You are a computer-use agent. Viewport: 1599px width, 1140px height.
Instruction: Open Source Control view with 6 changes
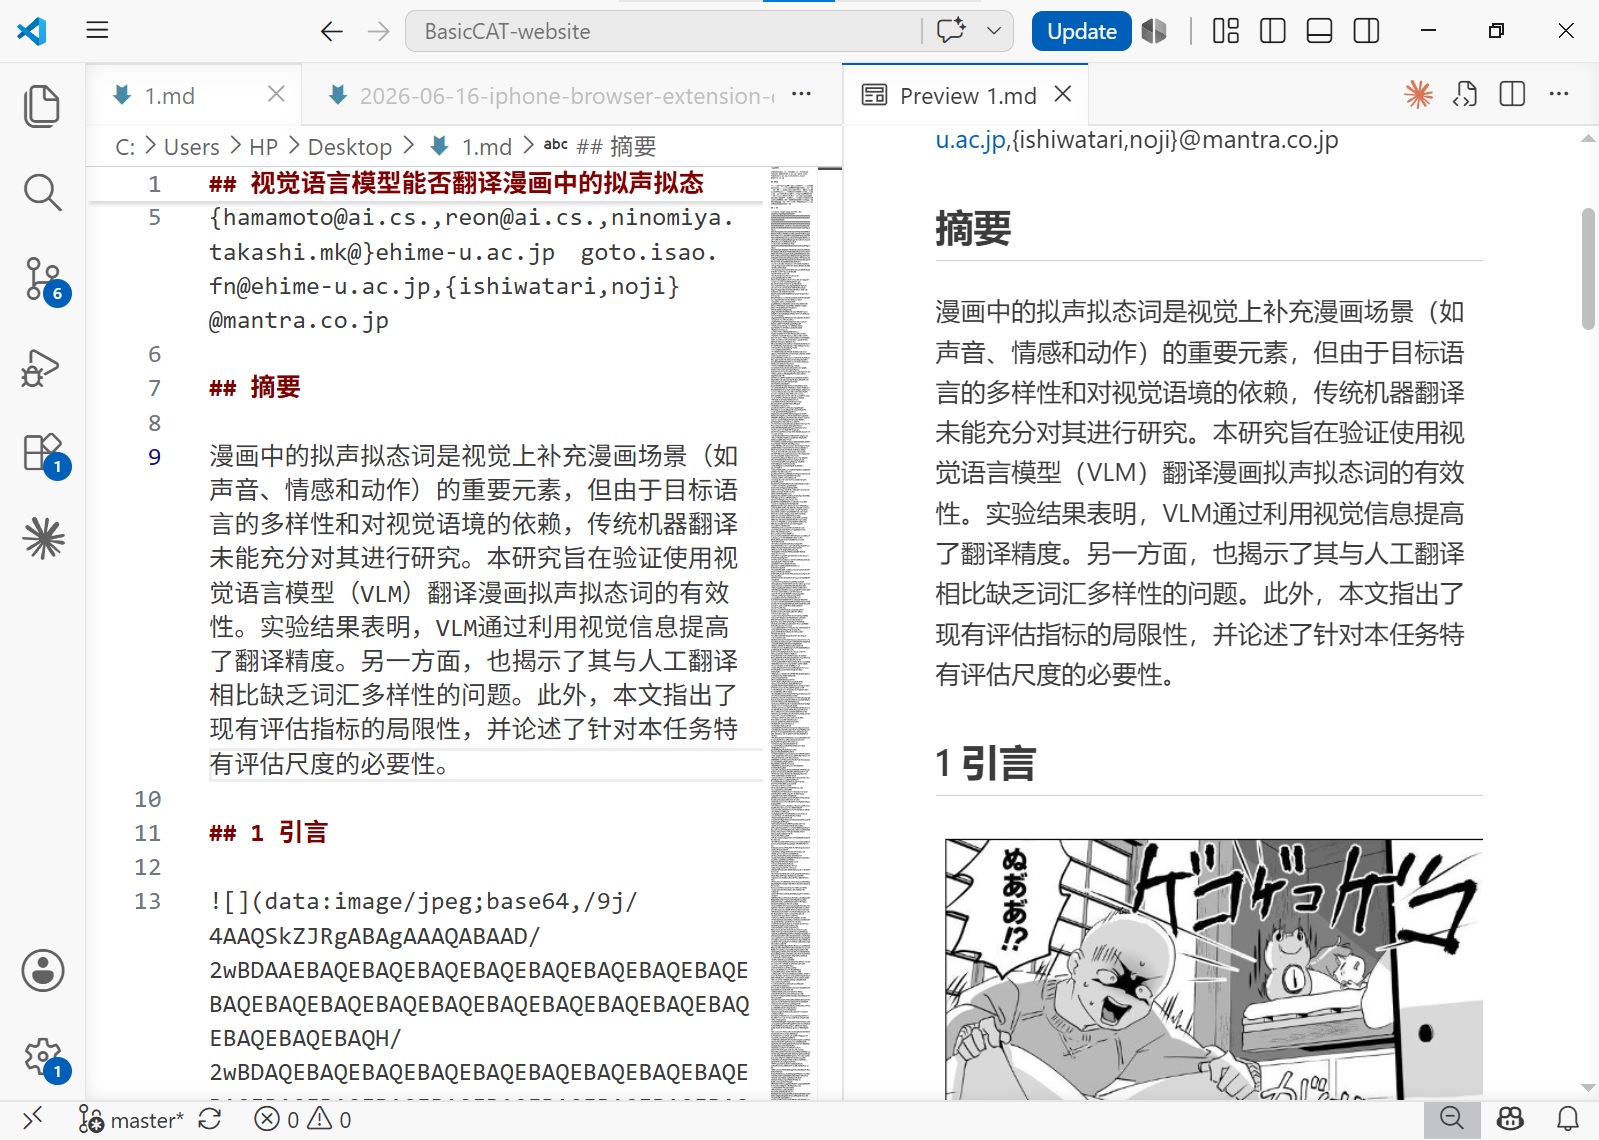tap(44, 280)
